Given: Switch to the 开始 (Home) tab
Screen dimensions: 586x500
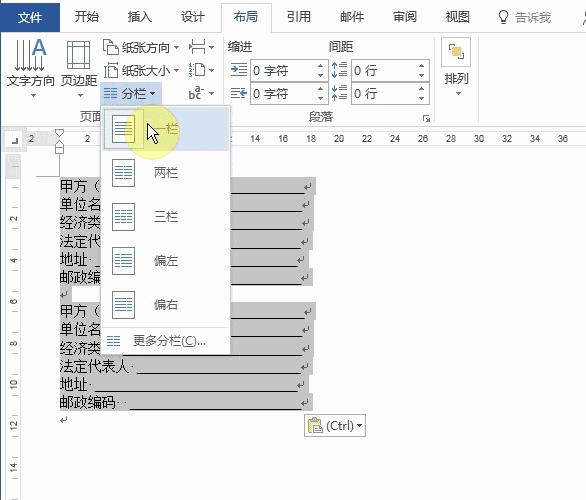Looking at the screenshot, I should pos(86,17).
